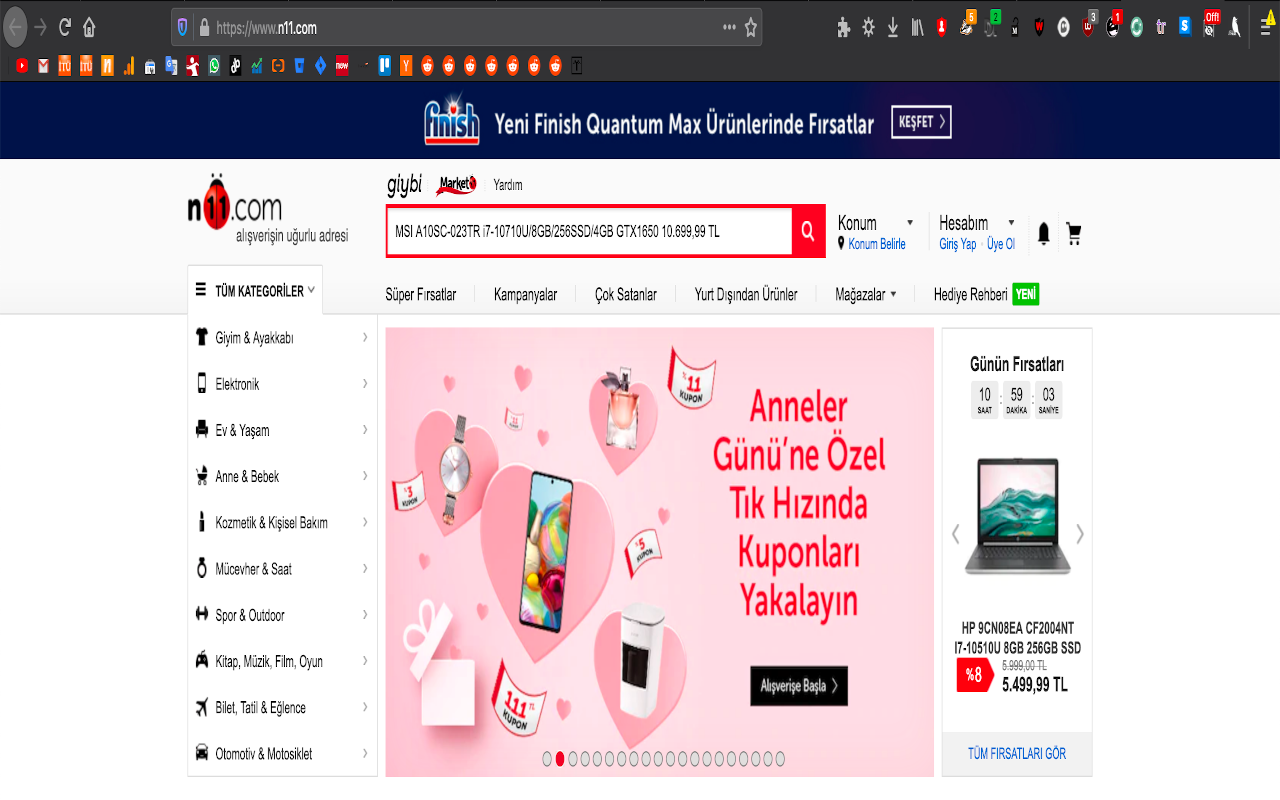Open the browser gear settings icon

(868, 28)
